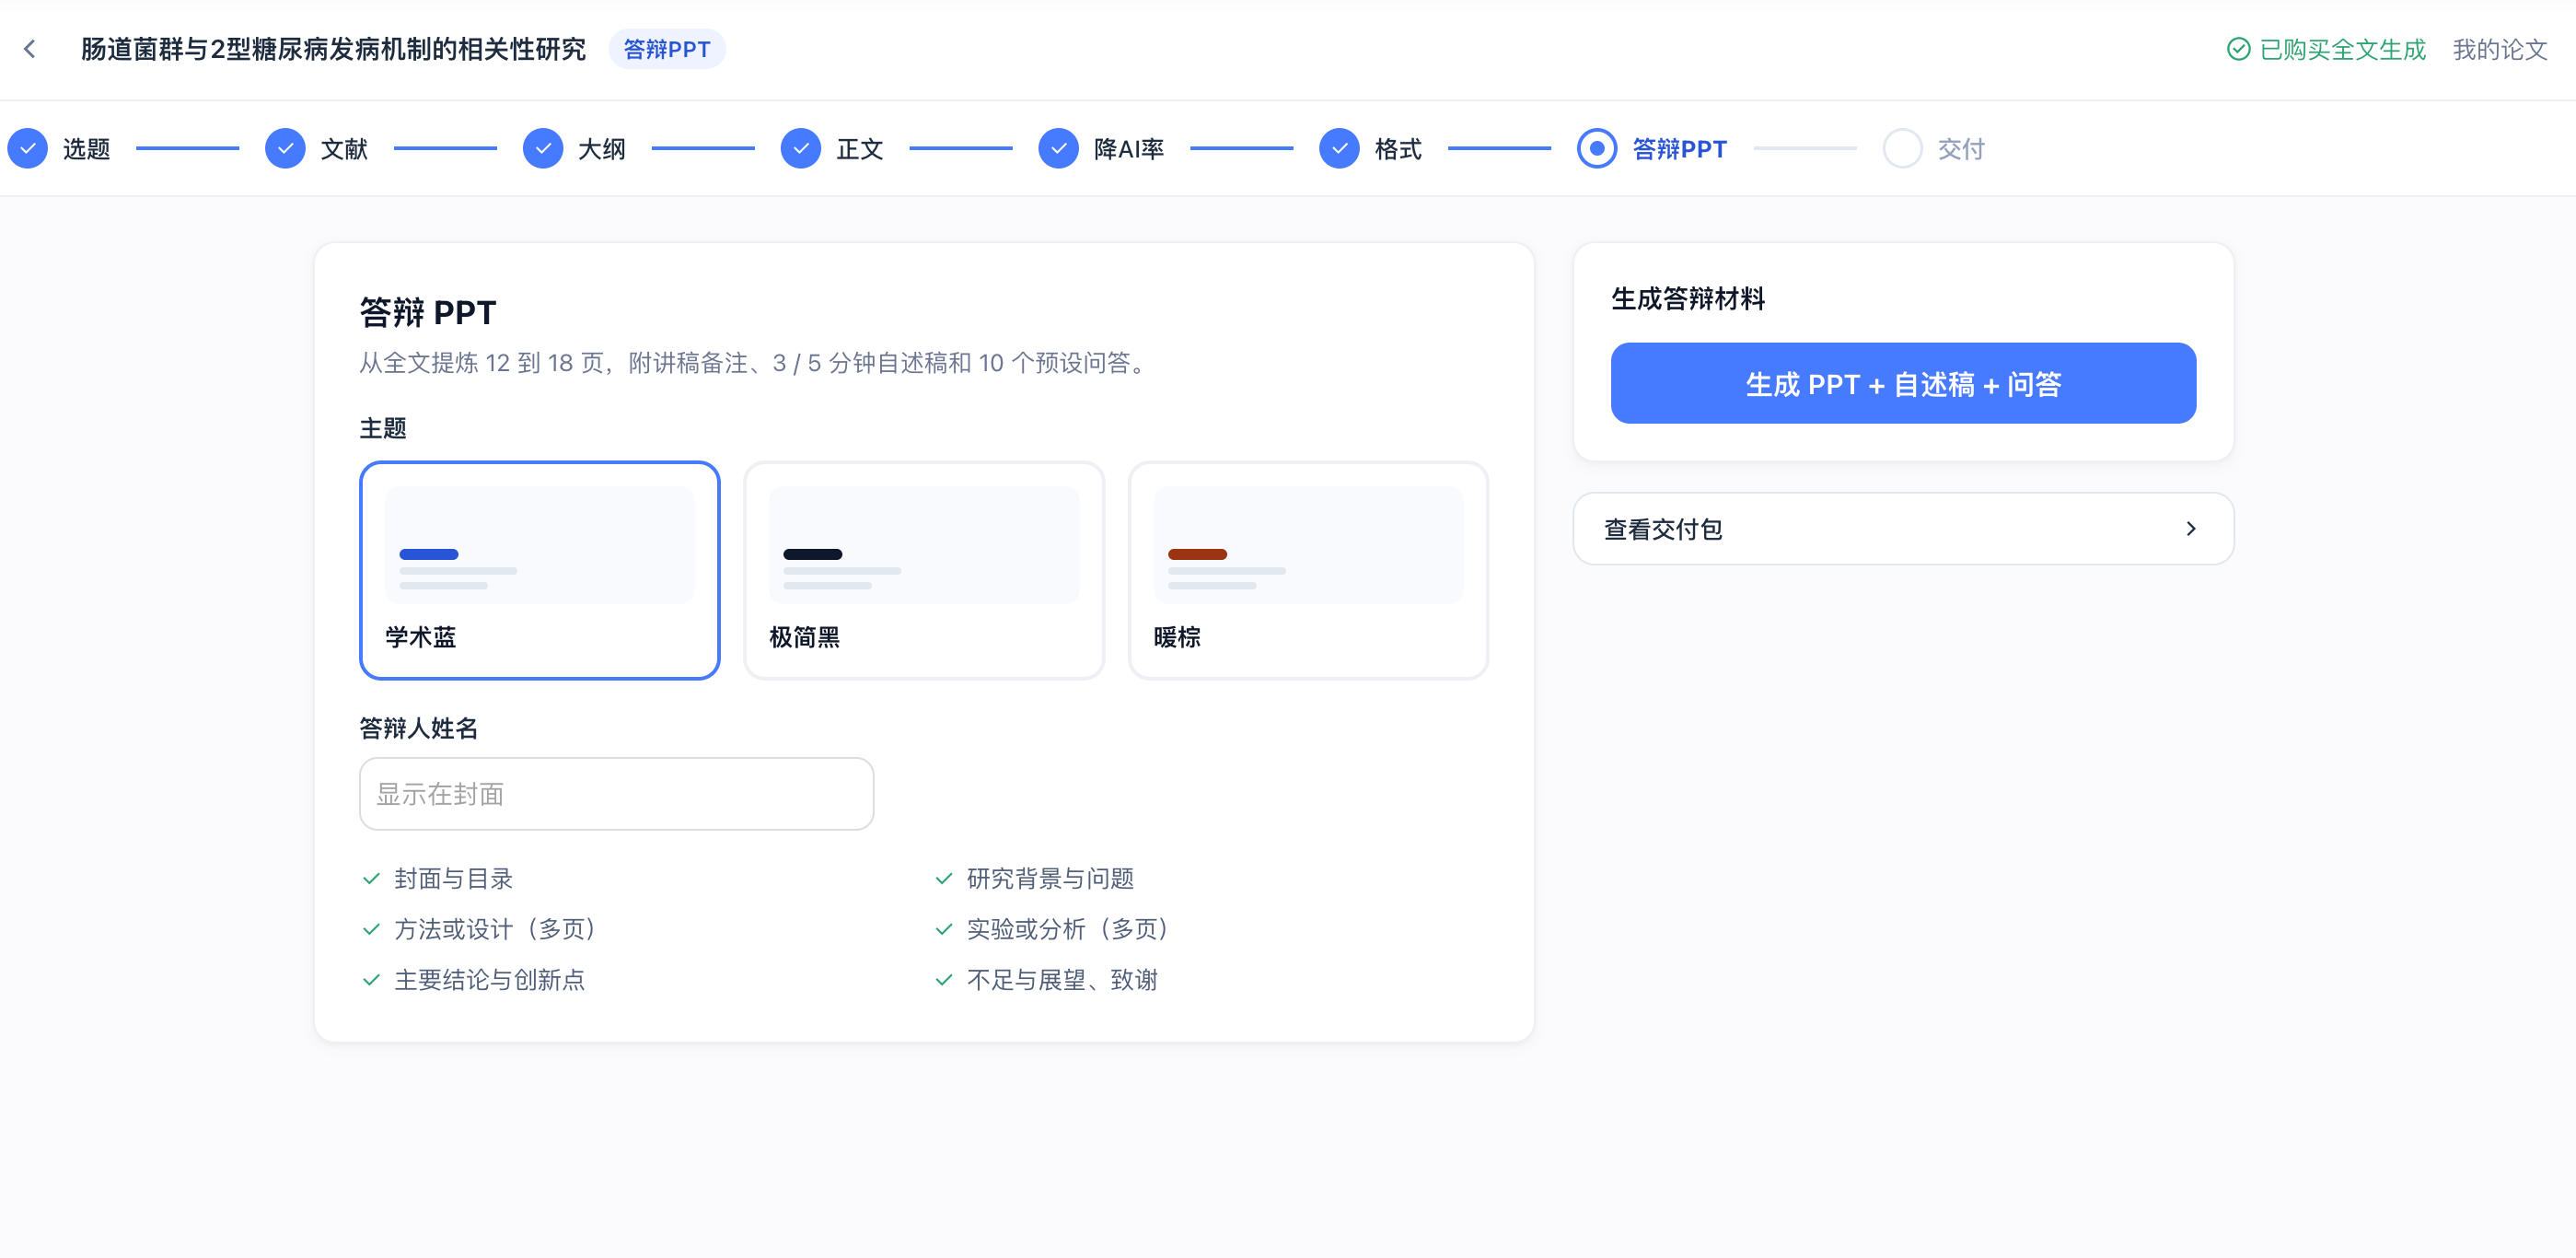Click the paper title 肠道菌群与2型糖尿病发病机制的相关性研究

coord(333,49)
